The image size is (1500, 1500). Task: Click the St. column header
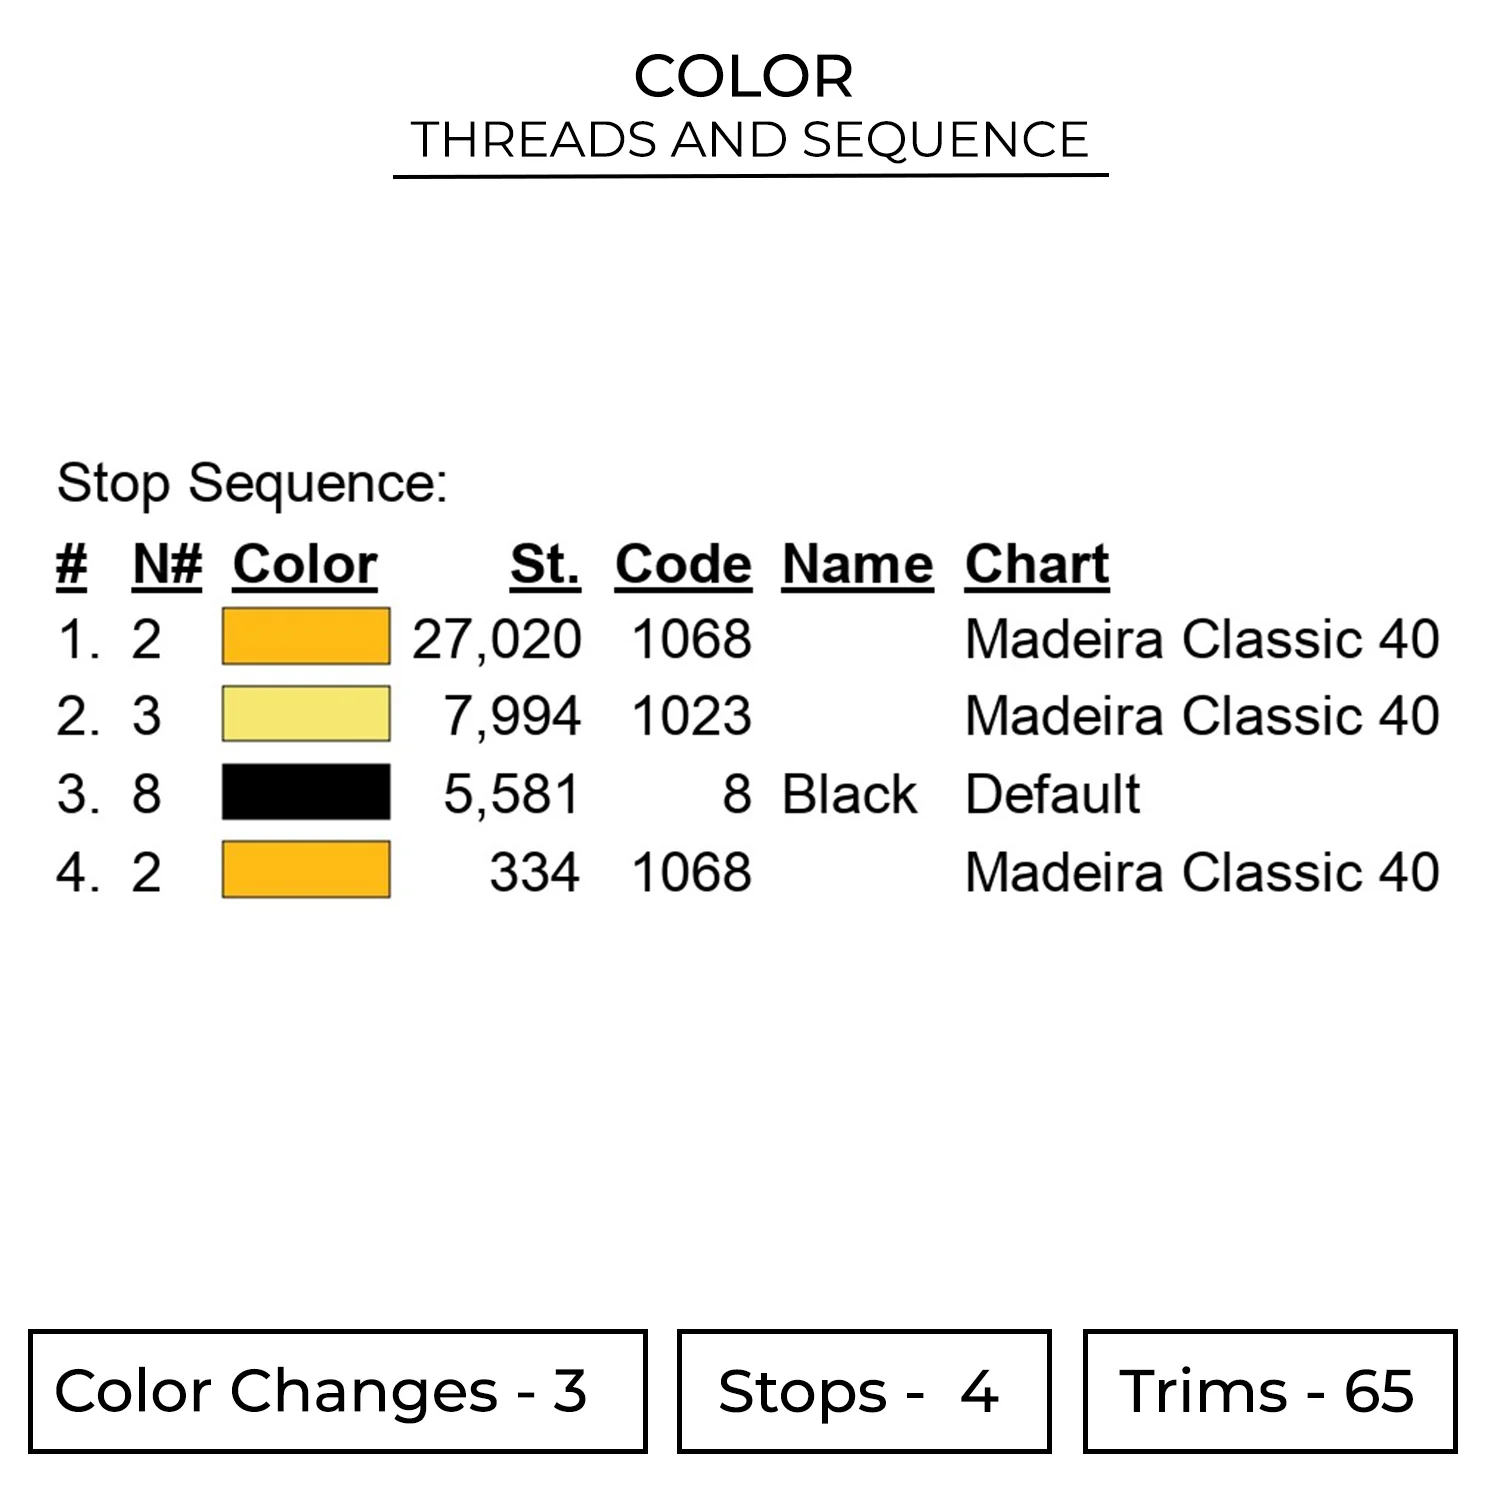tap(545, 565)
